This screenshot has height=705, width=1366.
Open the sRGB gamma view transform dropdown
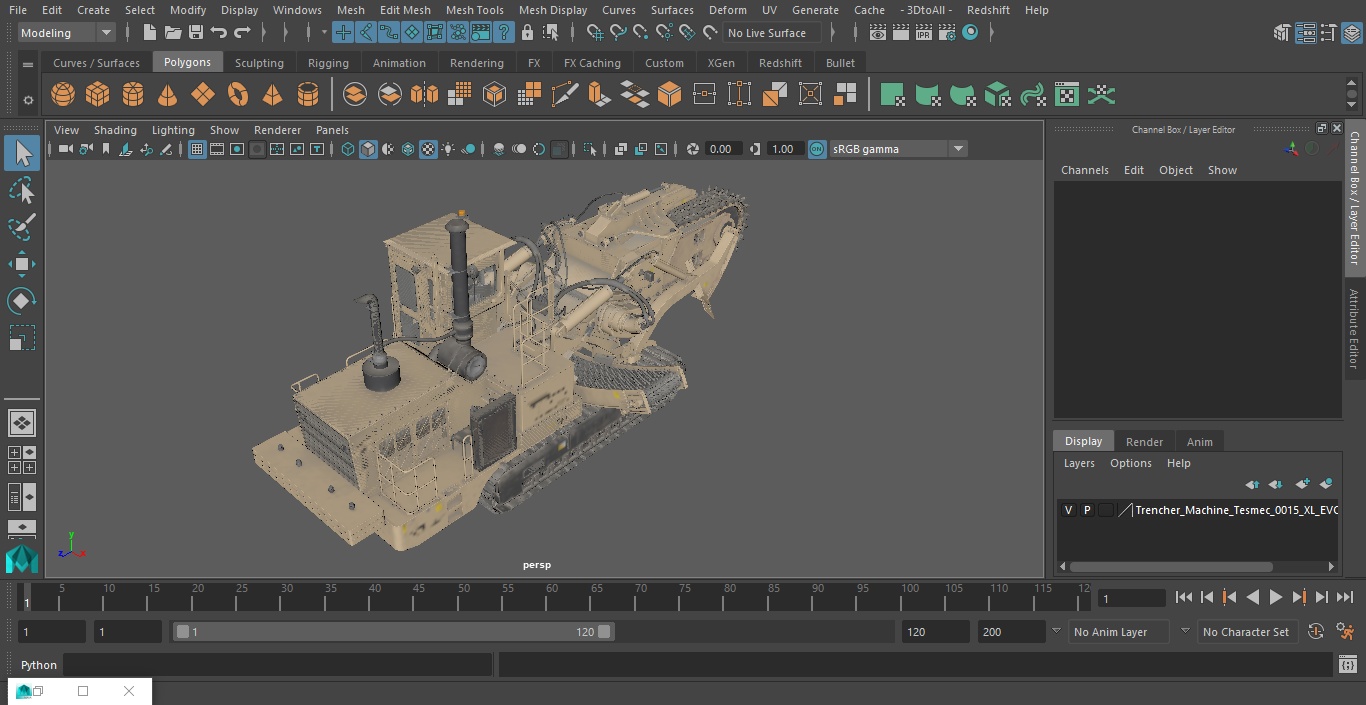(898, 149)
